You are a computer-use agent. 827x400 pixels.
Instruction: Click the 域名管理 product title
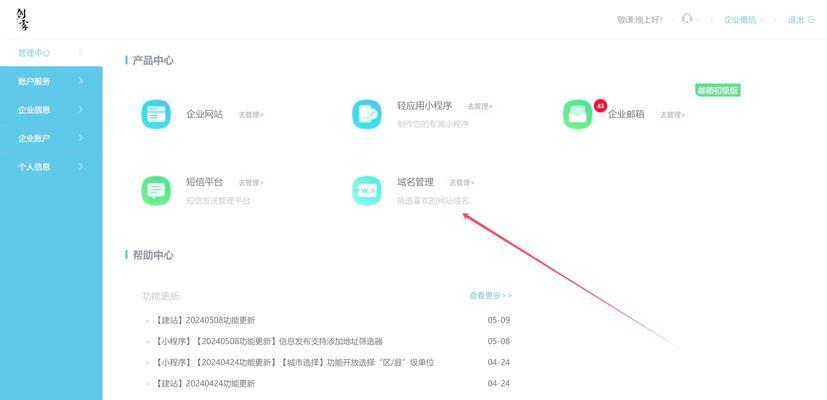tap(416, 182)
